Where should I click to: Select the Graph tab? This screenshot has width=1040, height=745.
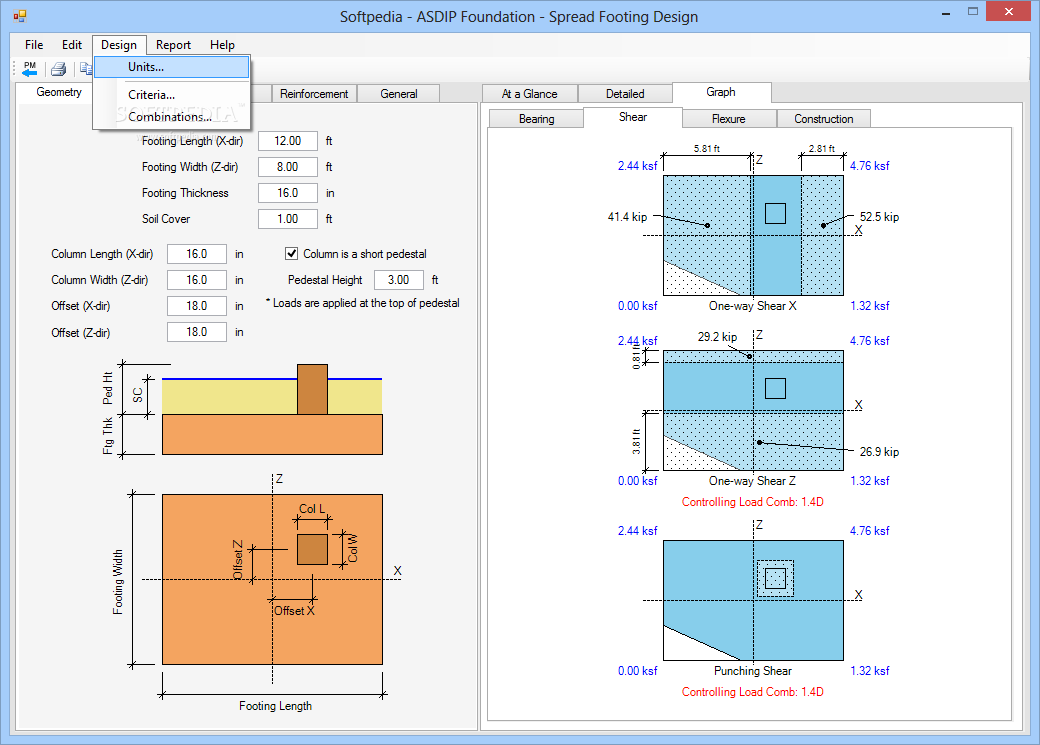[721, 92]
